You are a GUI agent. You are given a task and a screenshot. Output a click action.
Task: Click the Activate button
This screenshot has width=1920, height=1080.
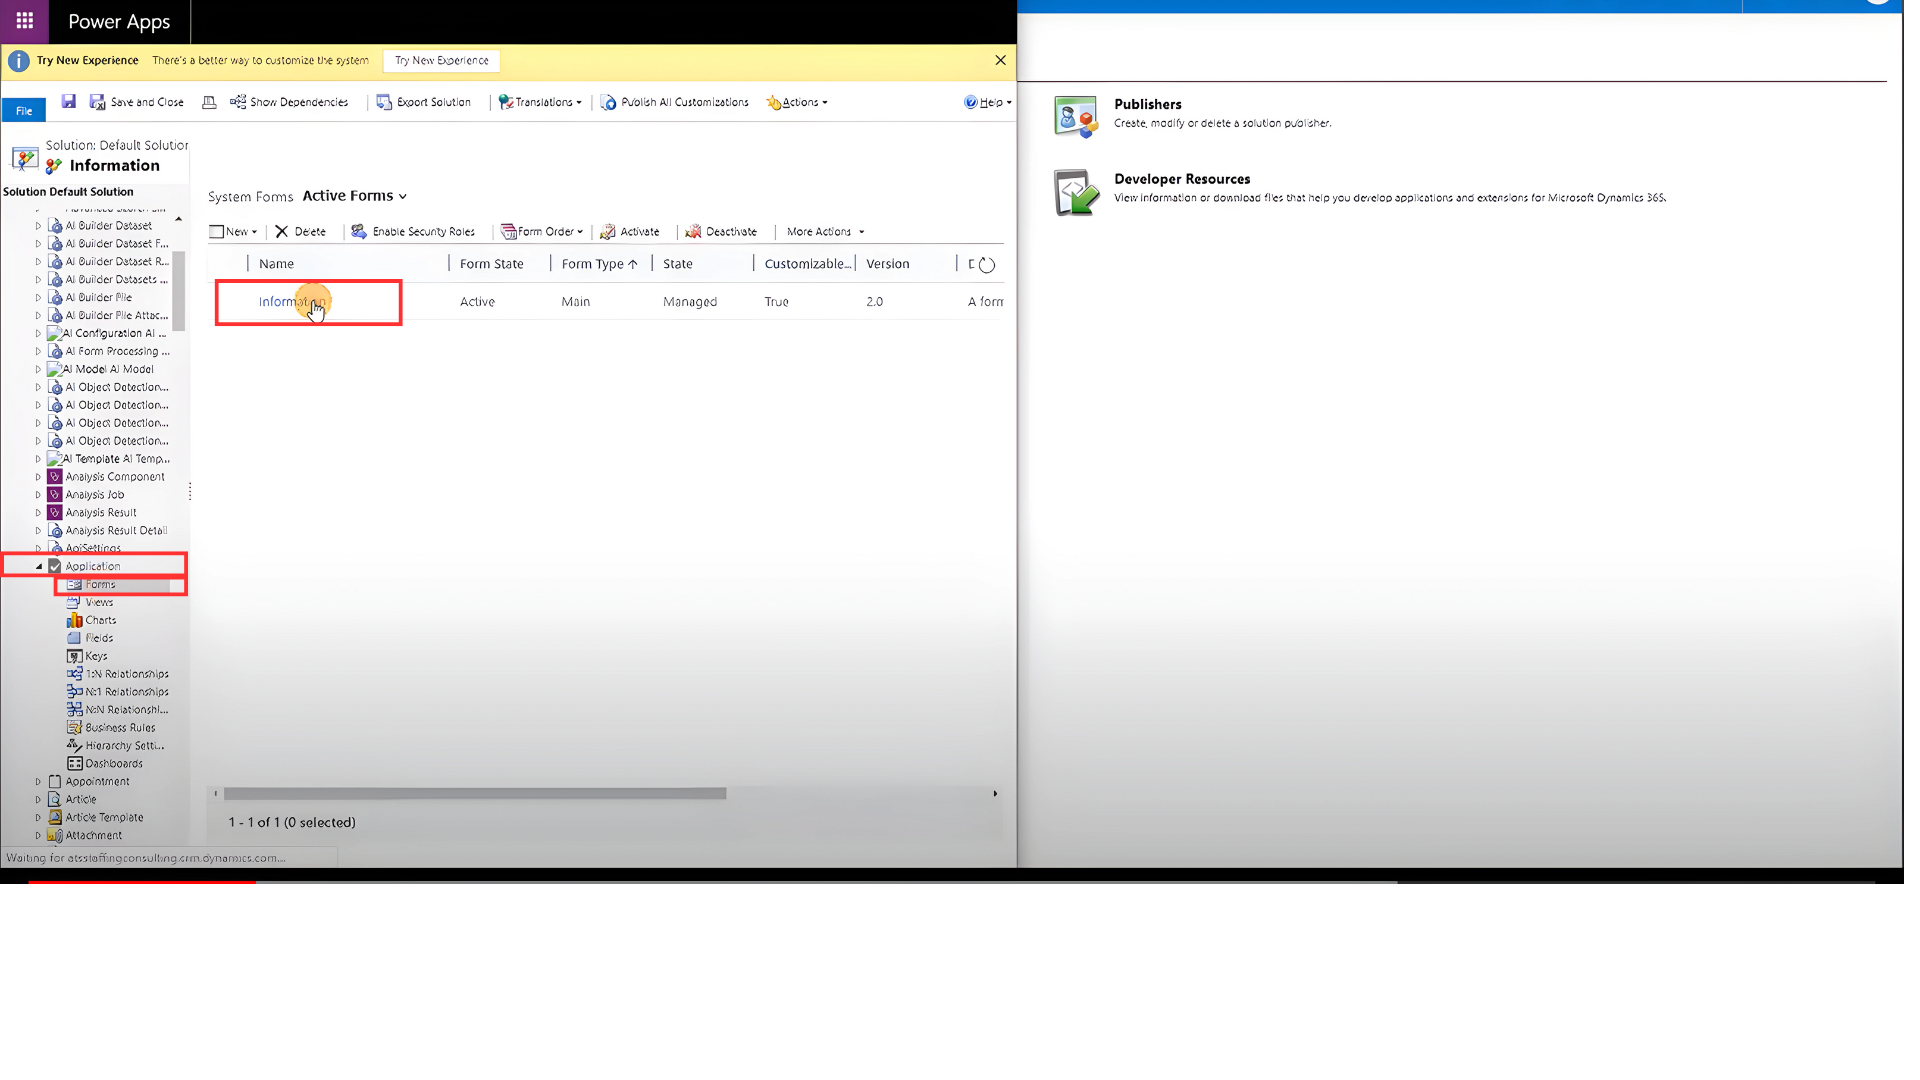[629, 231]
